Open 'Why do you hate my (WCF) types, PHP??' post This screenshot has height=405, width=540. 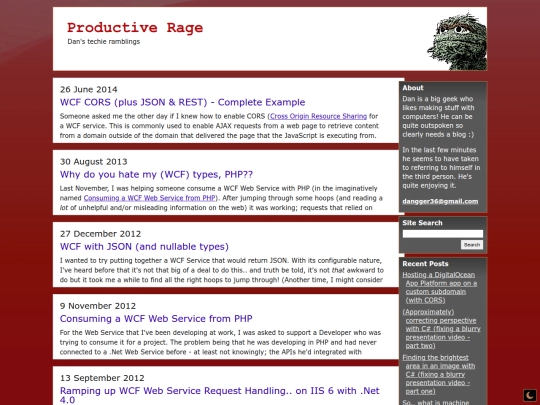click(156, 174)
